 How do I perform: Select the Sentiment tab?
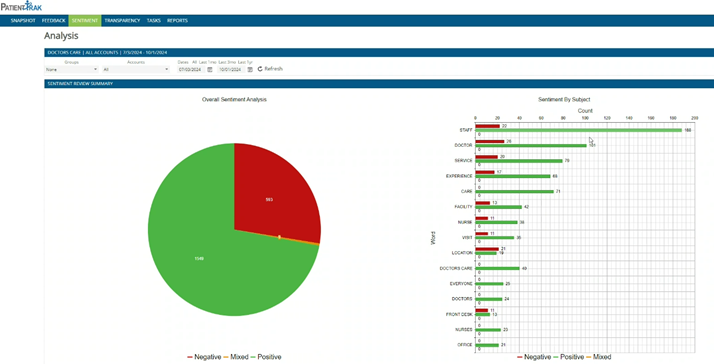tap(85, 21)
